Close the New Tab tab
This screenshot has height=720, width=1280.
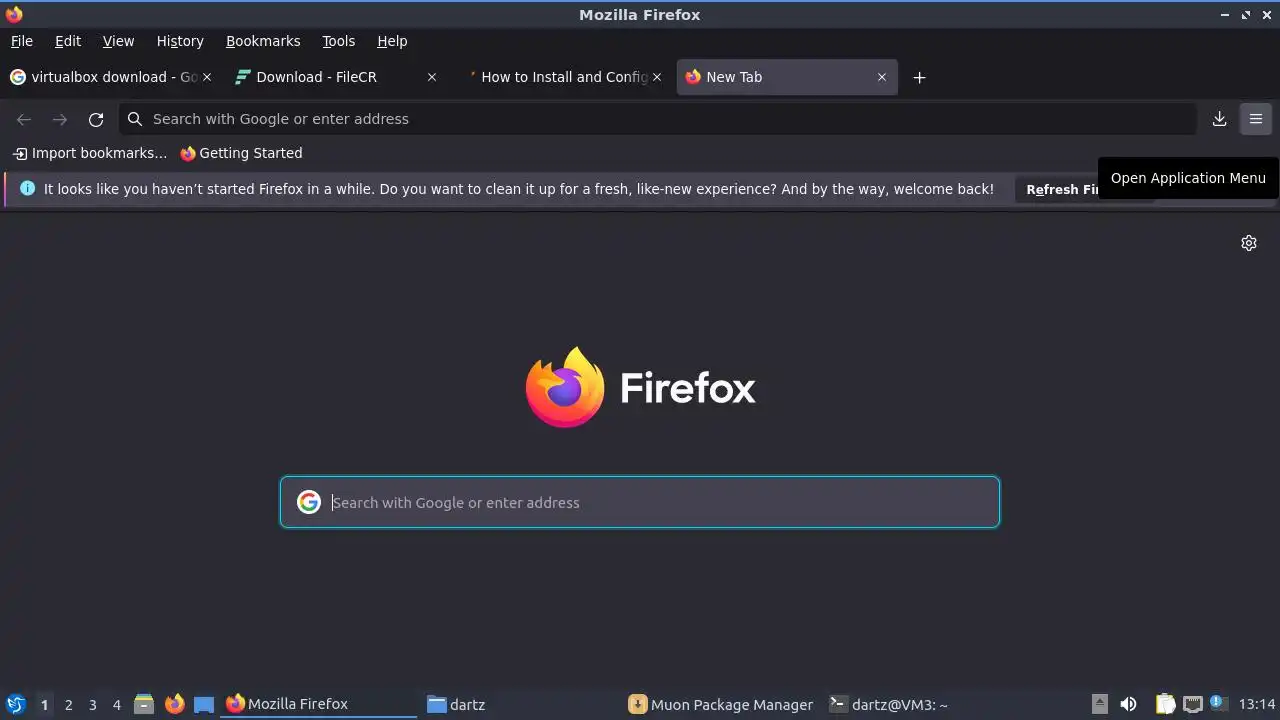click(882, 77)
